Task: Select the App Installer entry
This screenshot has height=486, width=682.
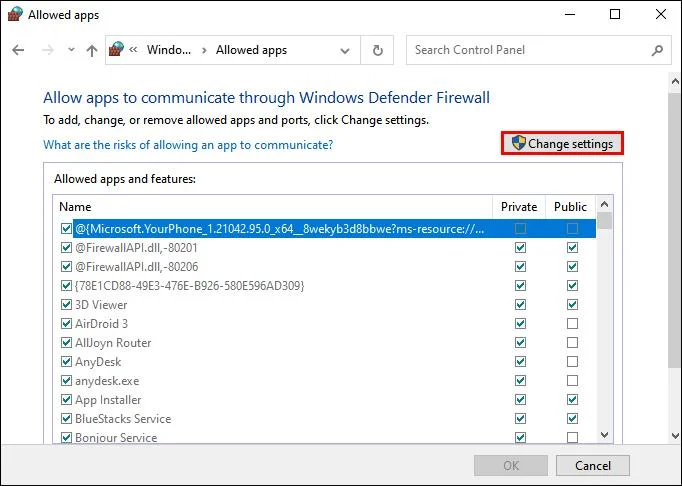Action: click(x=108, y=399)
